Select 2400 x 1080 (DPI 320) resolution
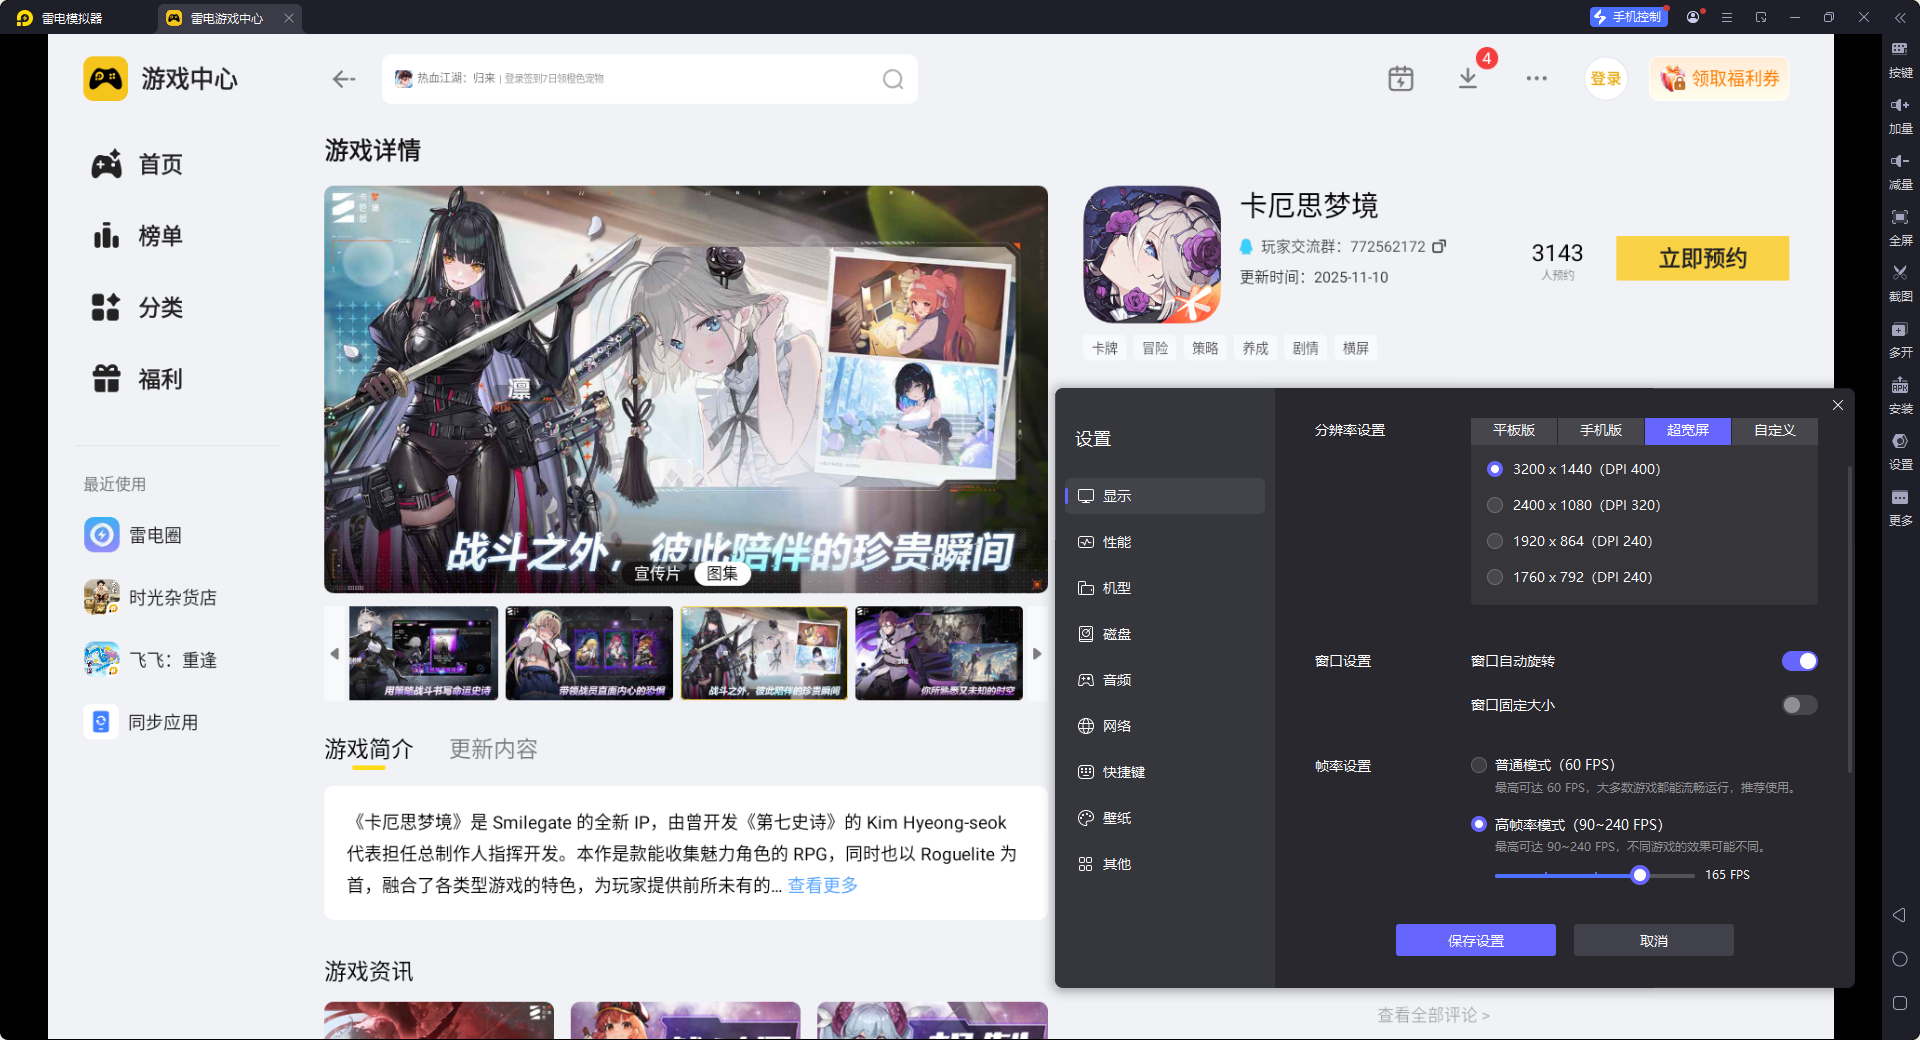This screenshot has width=1920, height=1040. (1495, 505)
